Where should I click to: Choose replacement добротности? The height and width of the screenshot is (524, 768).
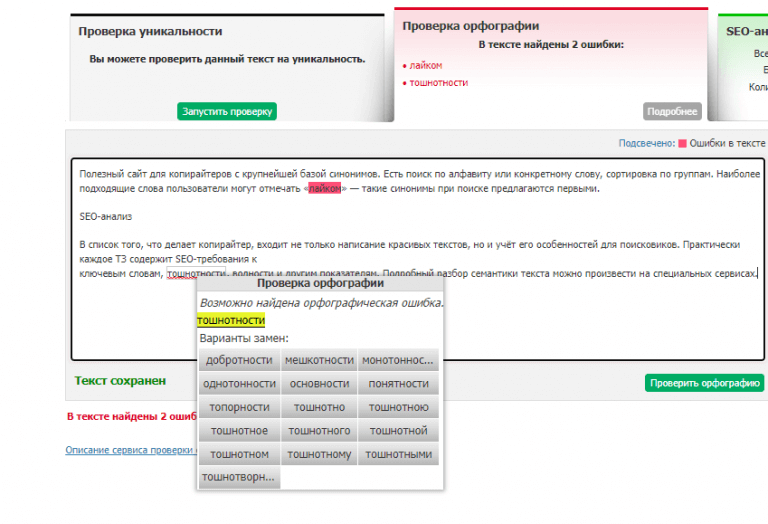(239, 360)
